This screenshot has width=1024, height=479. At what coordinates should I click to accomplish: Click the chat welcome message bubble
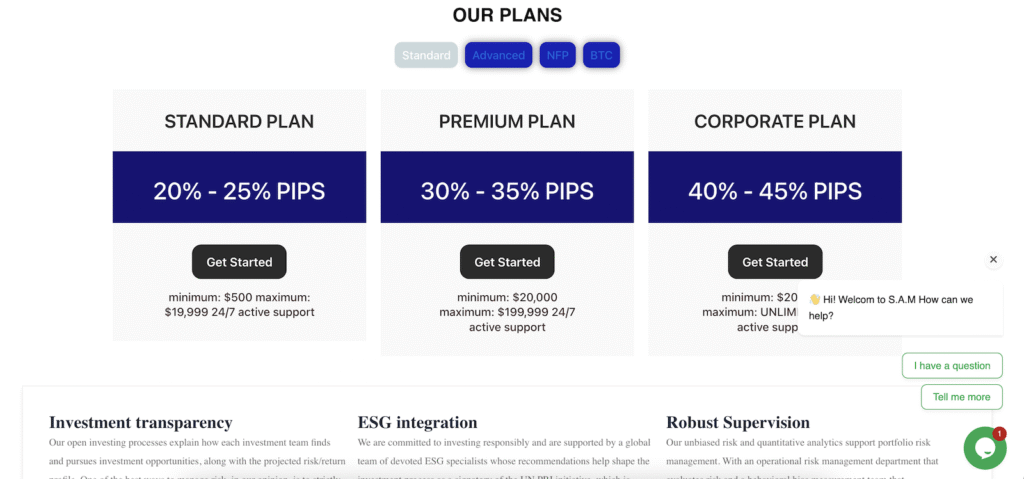point(901,308)
